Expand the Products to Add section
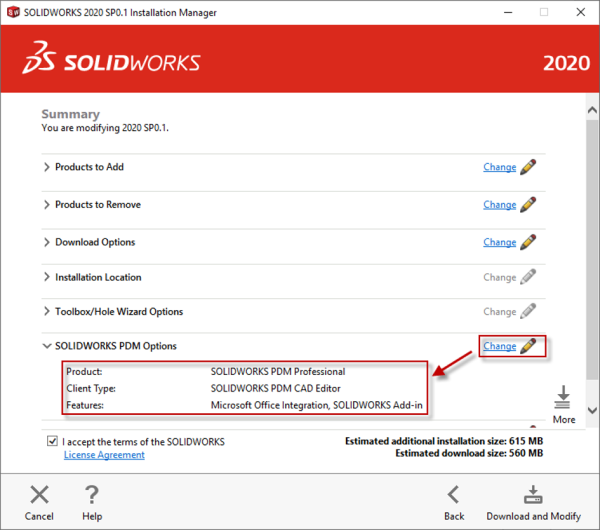The width and height of the screenshot is (600, 530). click(x=47, y=167)
